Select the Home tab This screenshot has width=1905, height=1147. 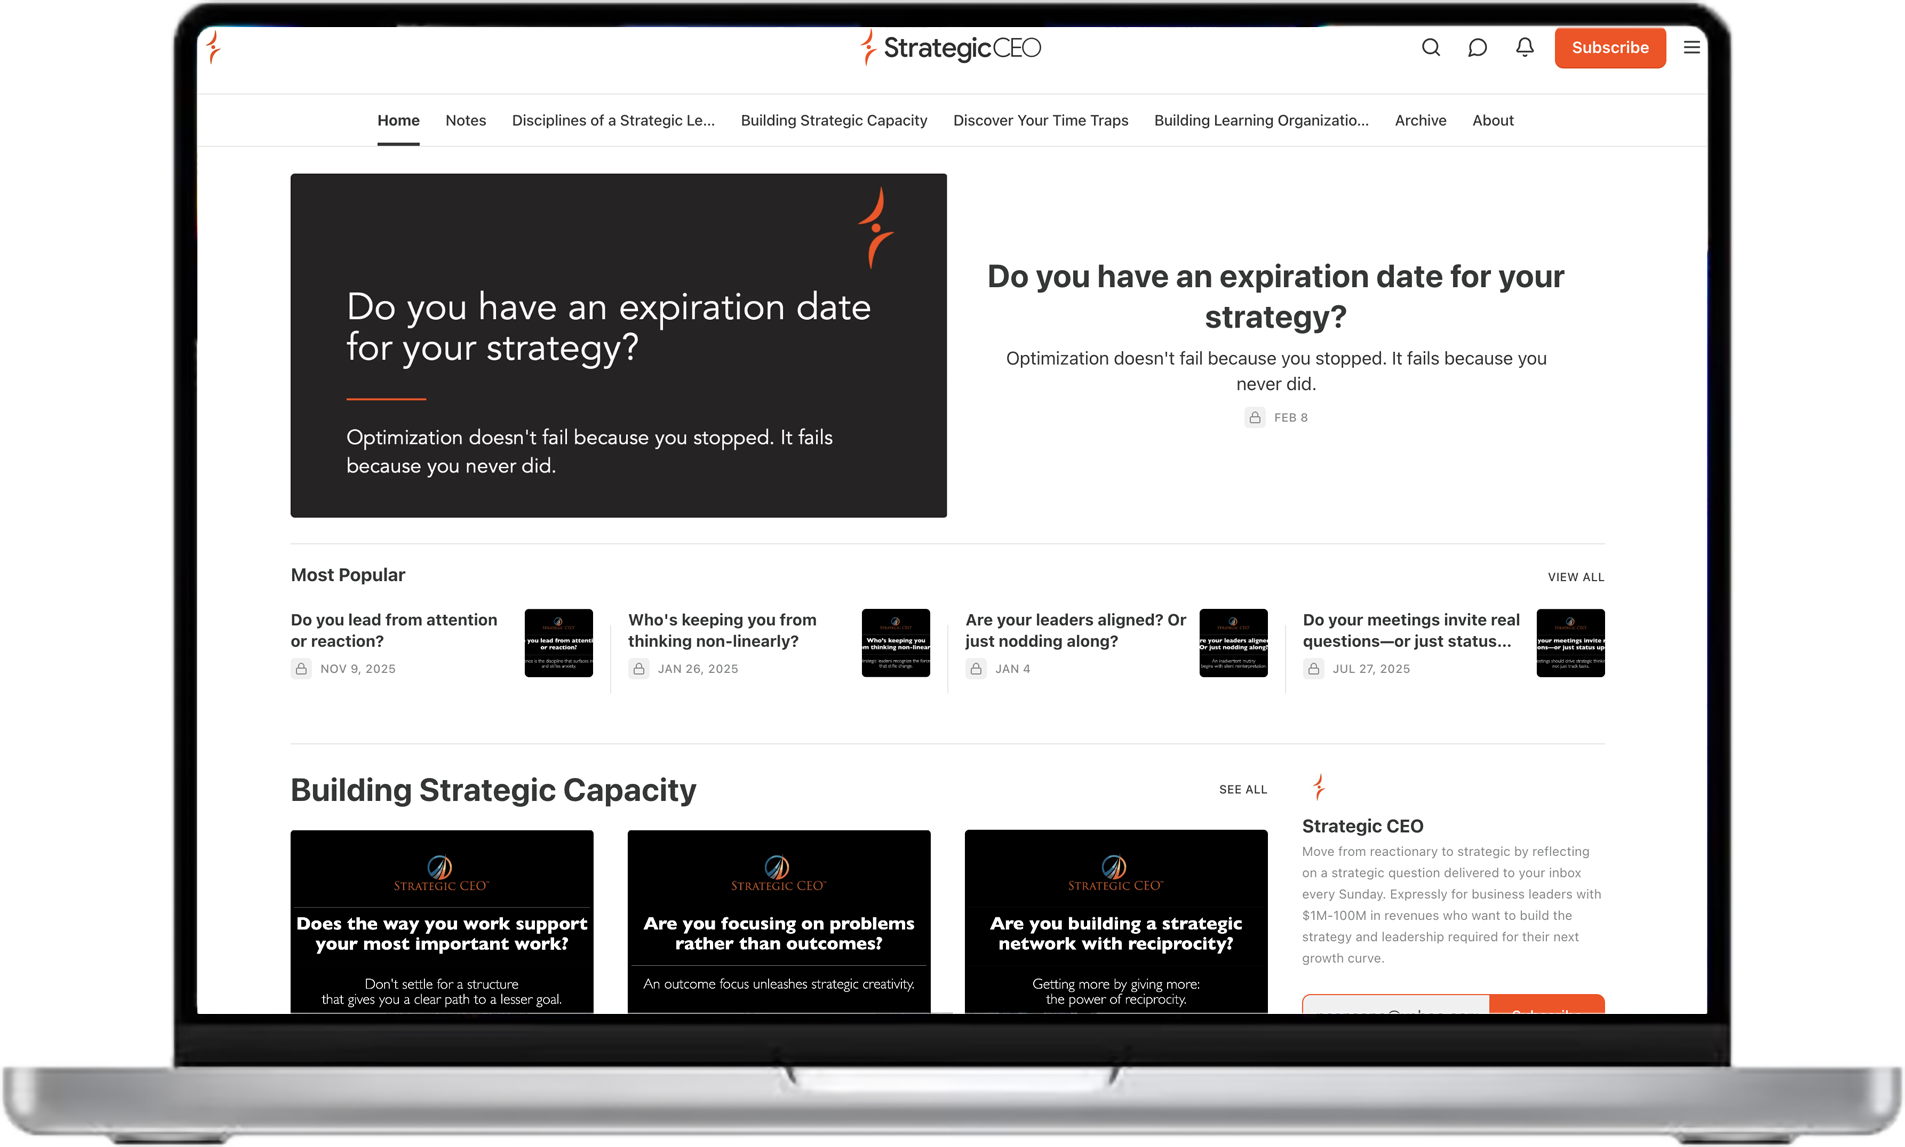coord(398,120)
